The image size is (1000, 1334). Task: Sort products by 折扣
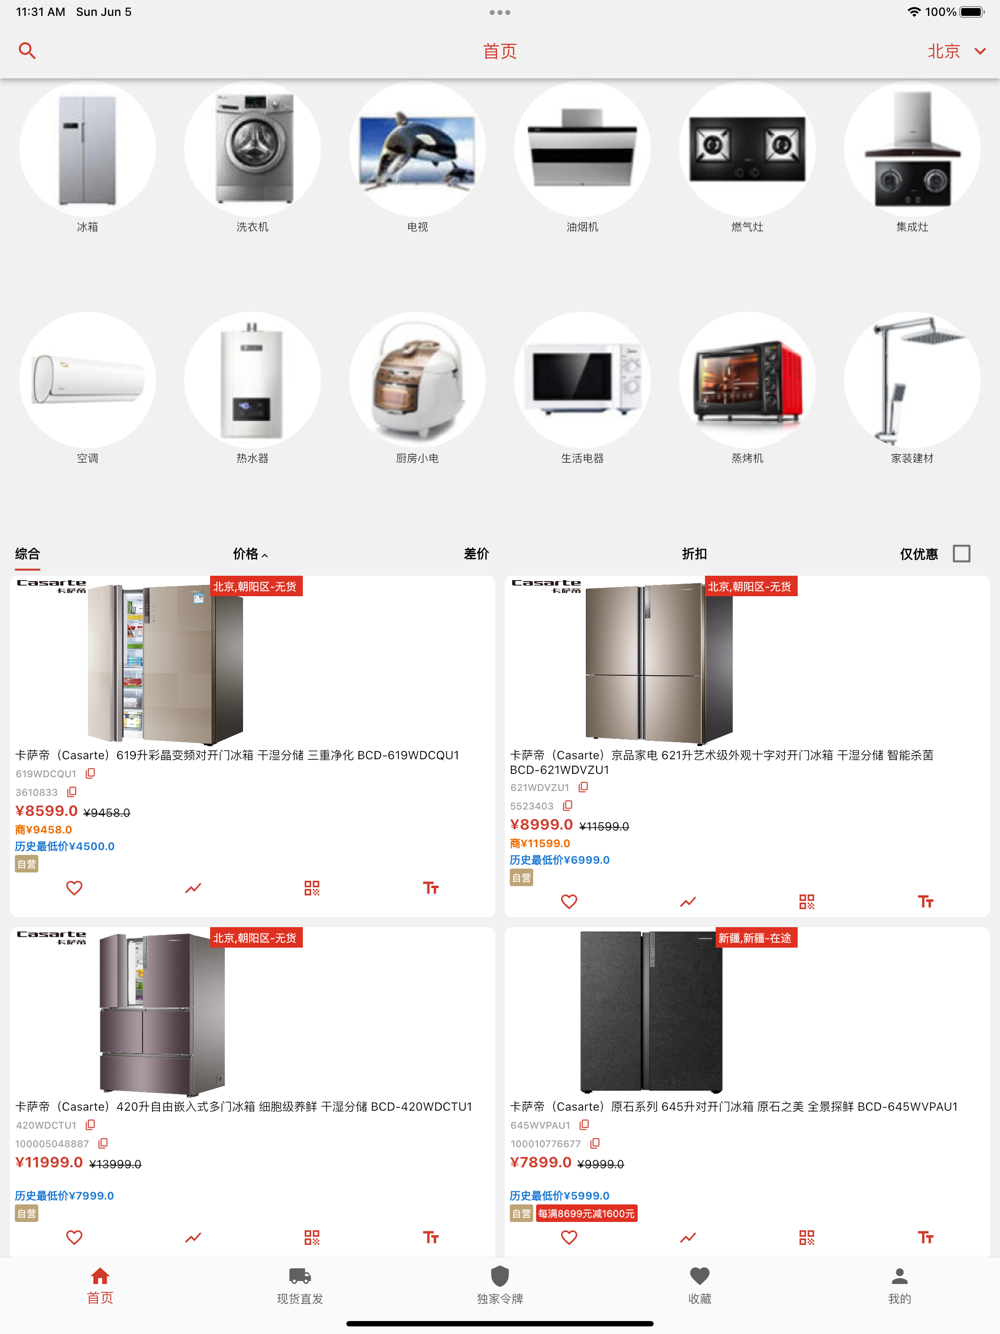[x=694, y=554]
